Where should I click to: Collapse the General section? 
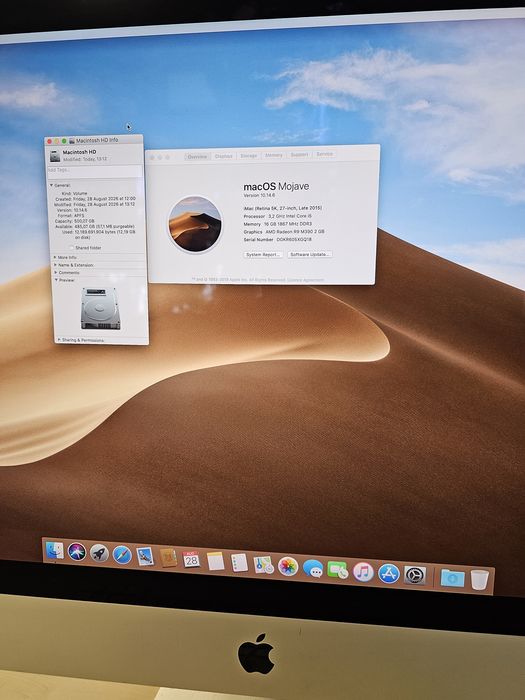51,185
